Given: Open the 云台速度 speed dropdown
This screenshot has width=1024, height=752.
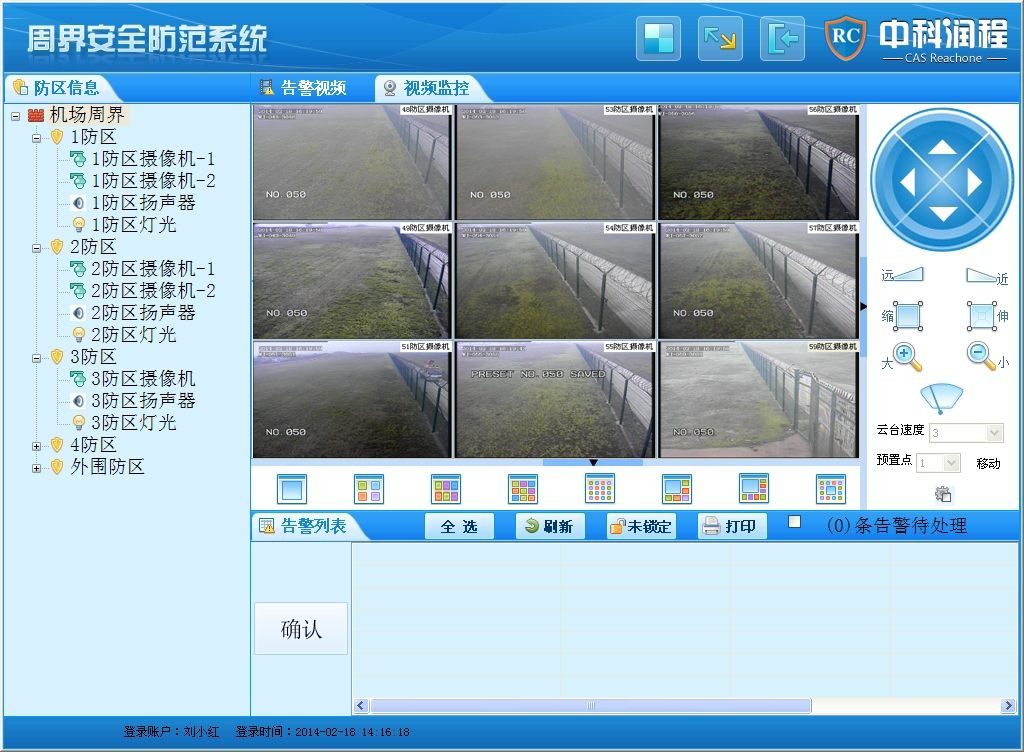Looking at the screenshot, I should point(994,433).
